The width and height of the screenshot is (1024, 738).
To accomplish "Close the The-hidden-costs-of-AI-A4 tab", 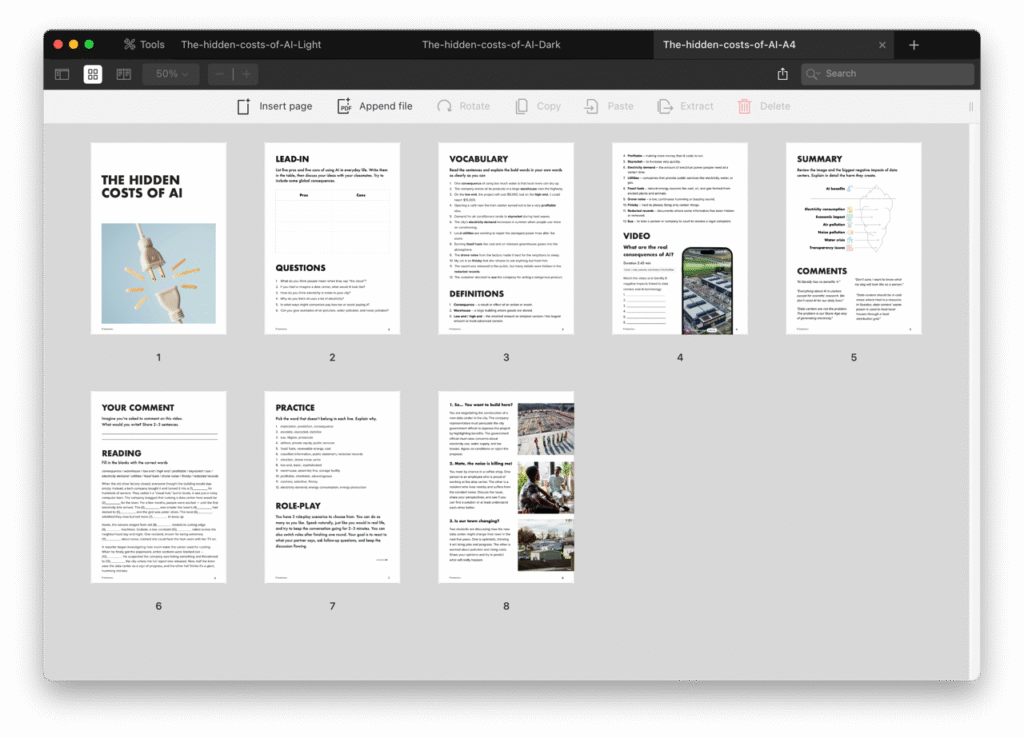I will (x=882, y=45).
